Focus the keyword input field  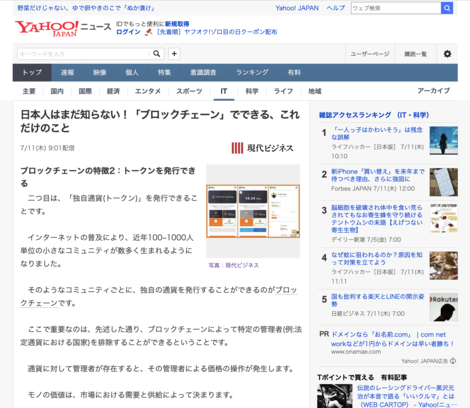pos(83,54)
